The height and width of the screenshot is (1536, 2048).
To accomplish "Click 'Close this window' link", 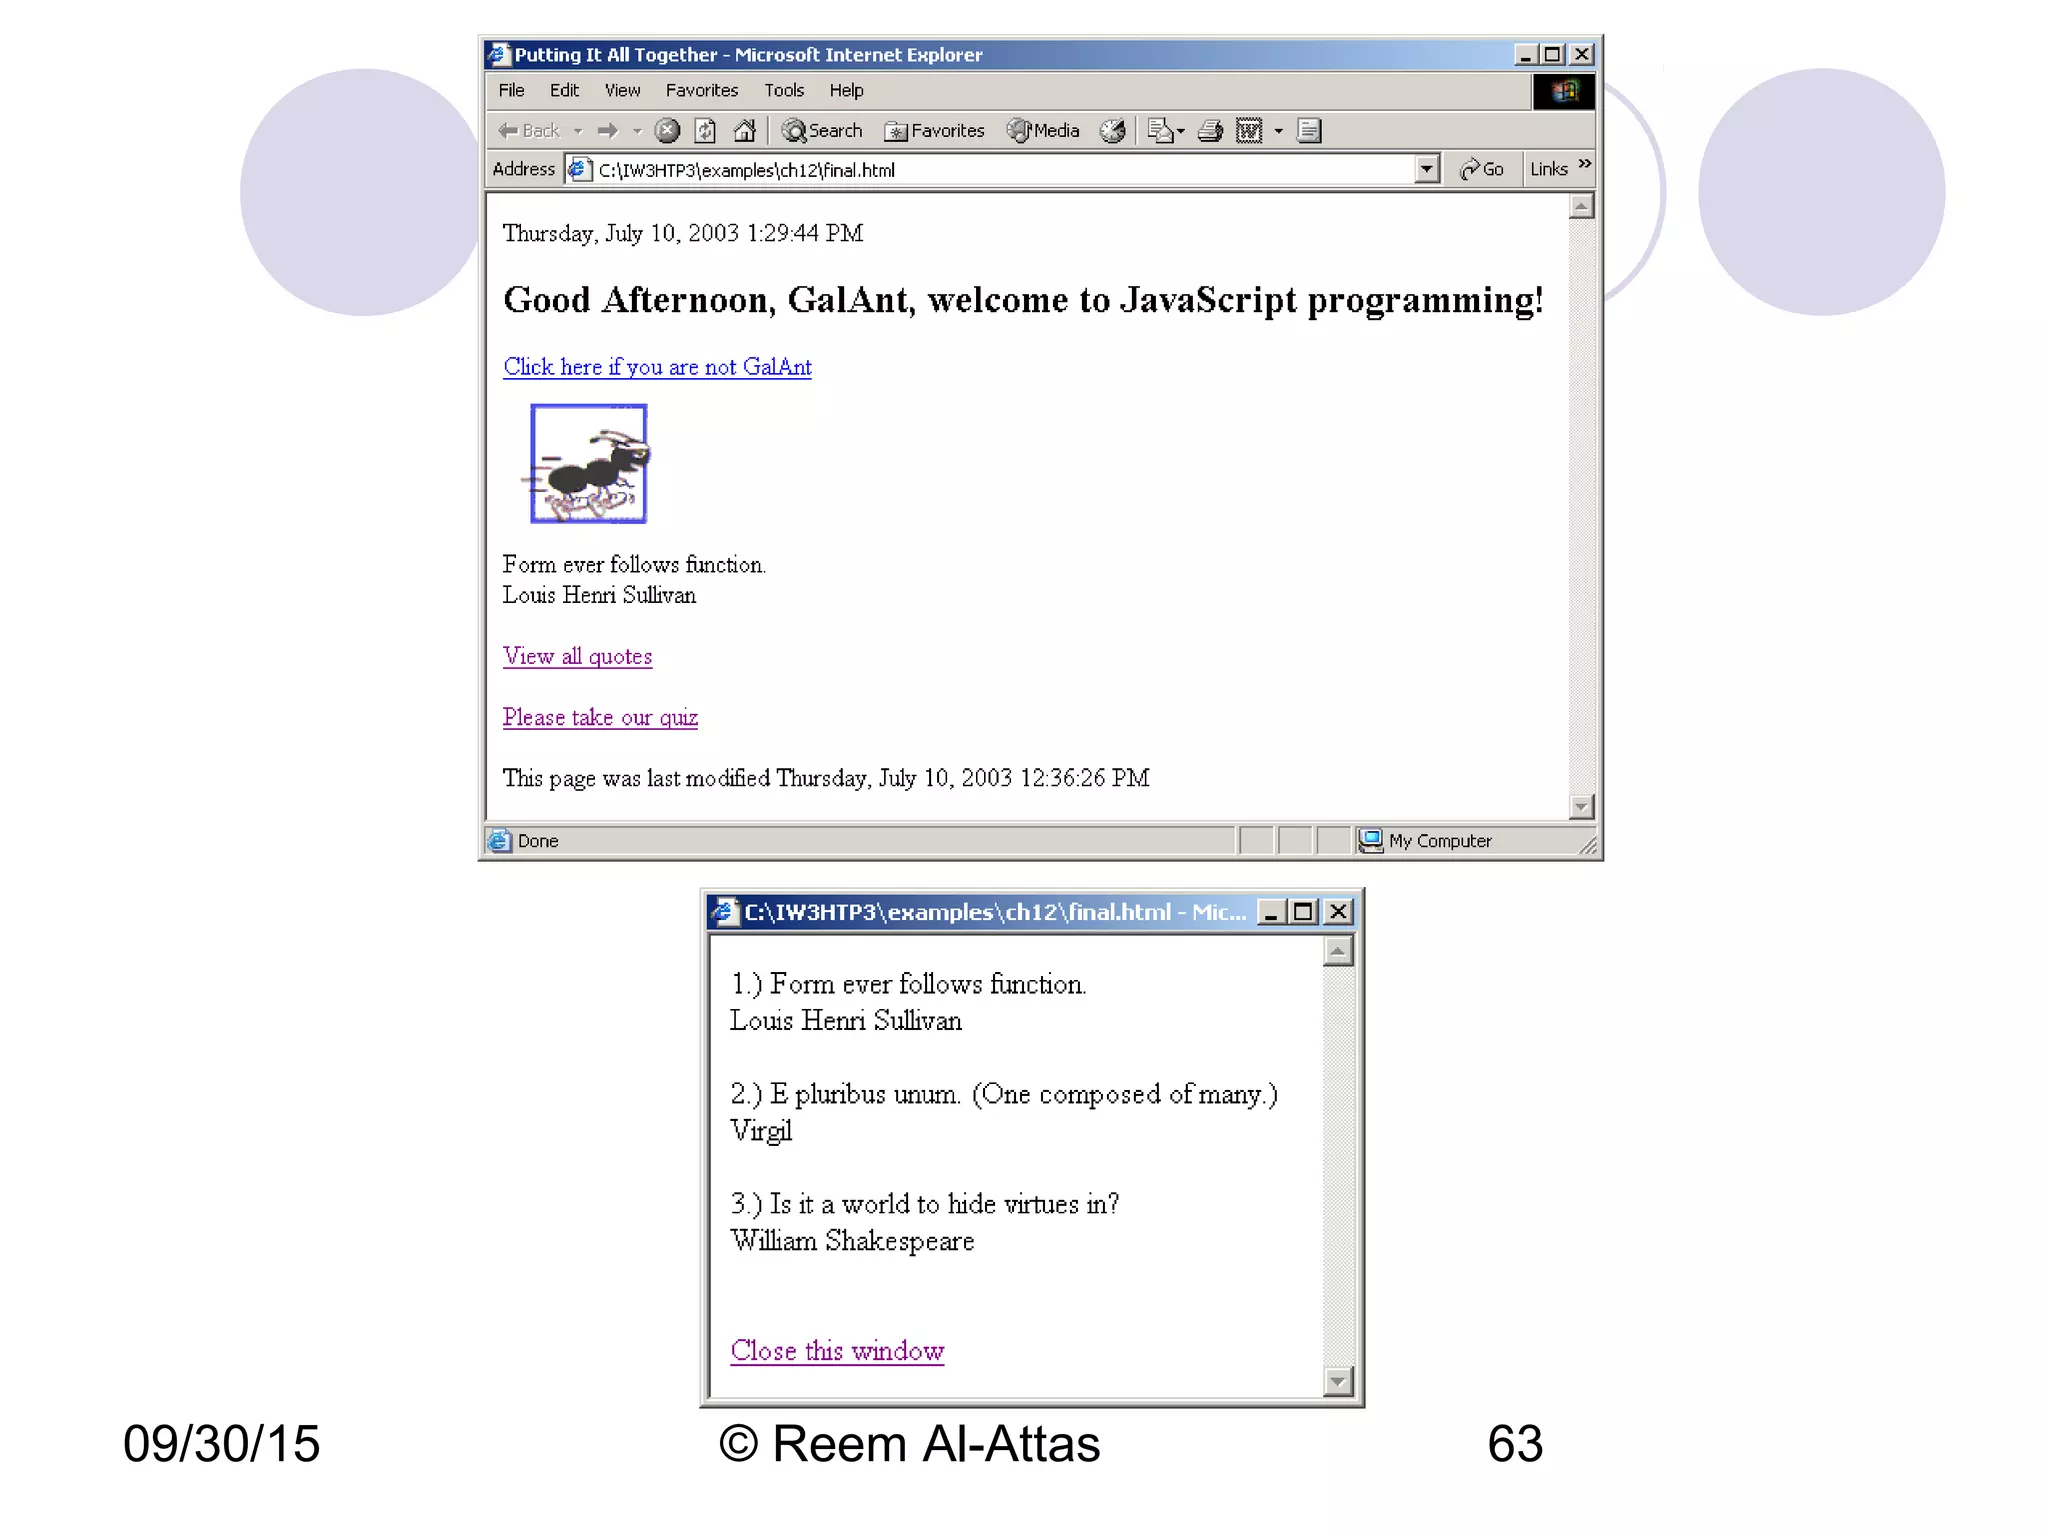I will (x=837, y=1351).
